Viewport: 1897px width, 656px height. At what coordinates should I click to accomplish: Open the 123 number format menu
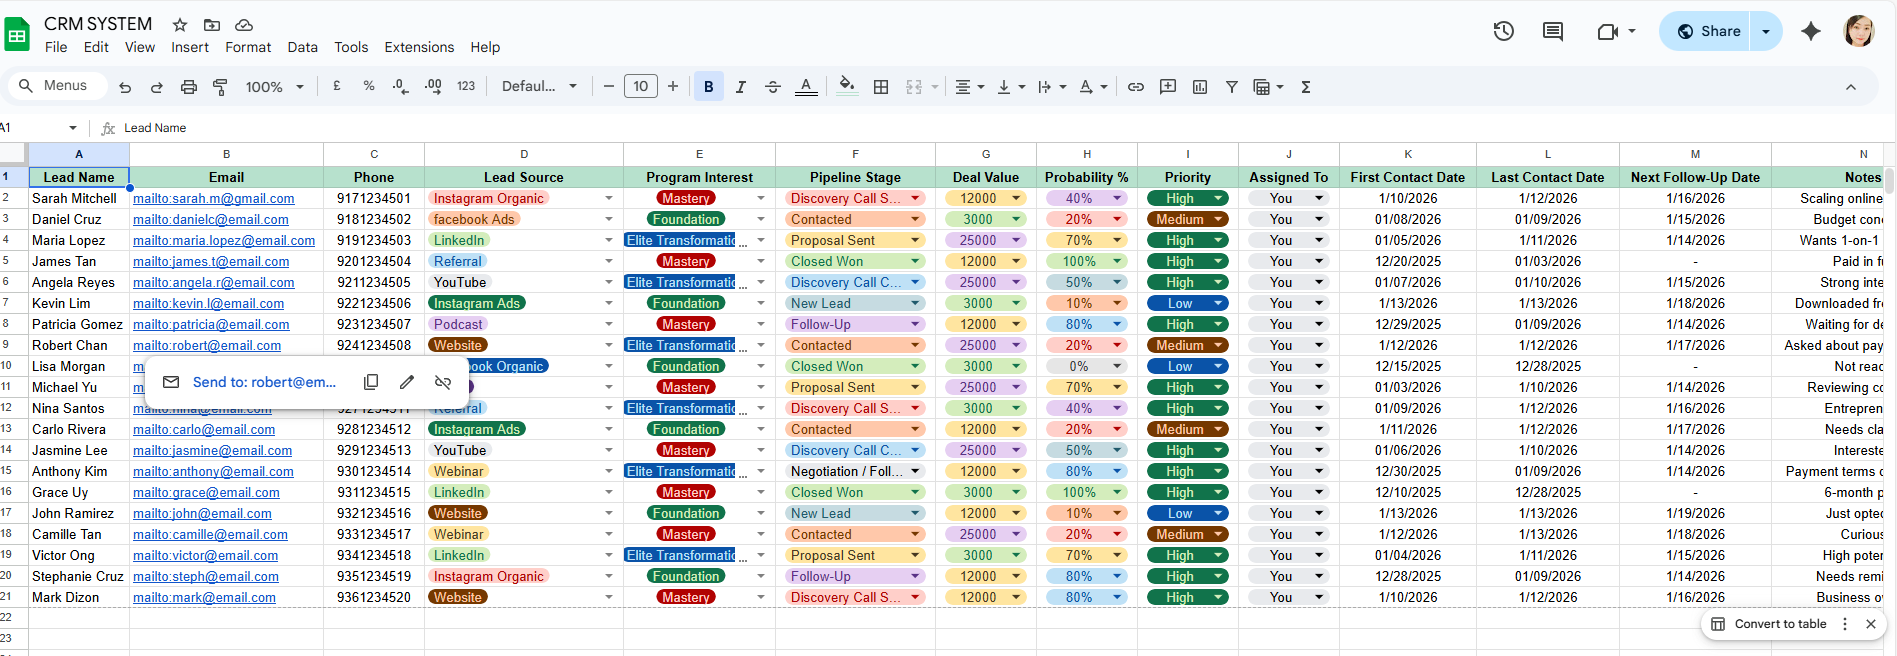[x=466, y=86]
